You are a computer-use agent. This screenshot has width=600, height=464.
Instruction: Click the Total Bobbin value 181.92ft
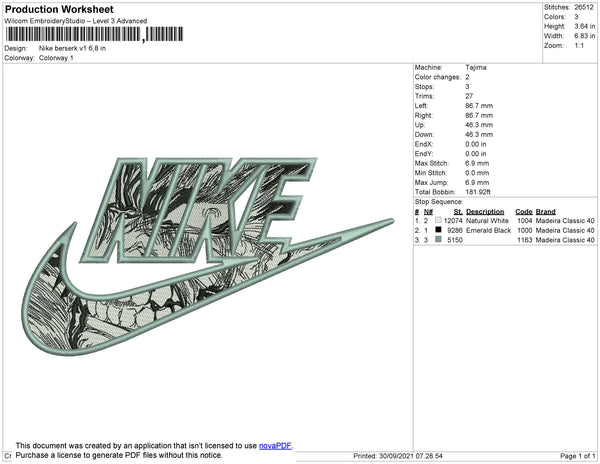[x=478, y=192]
